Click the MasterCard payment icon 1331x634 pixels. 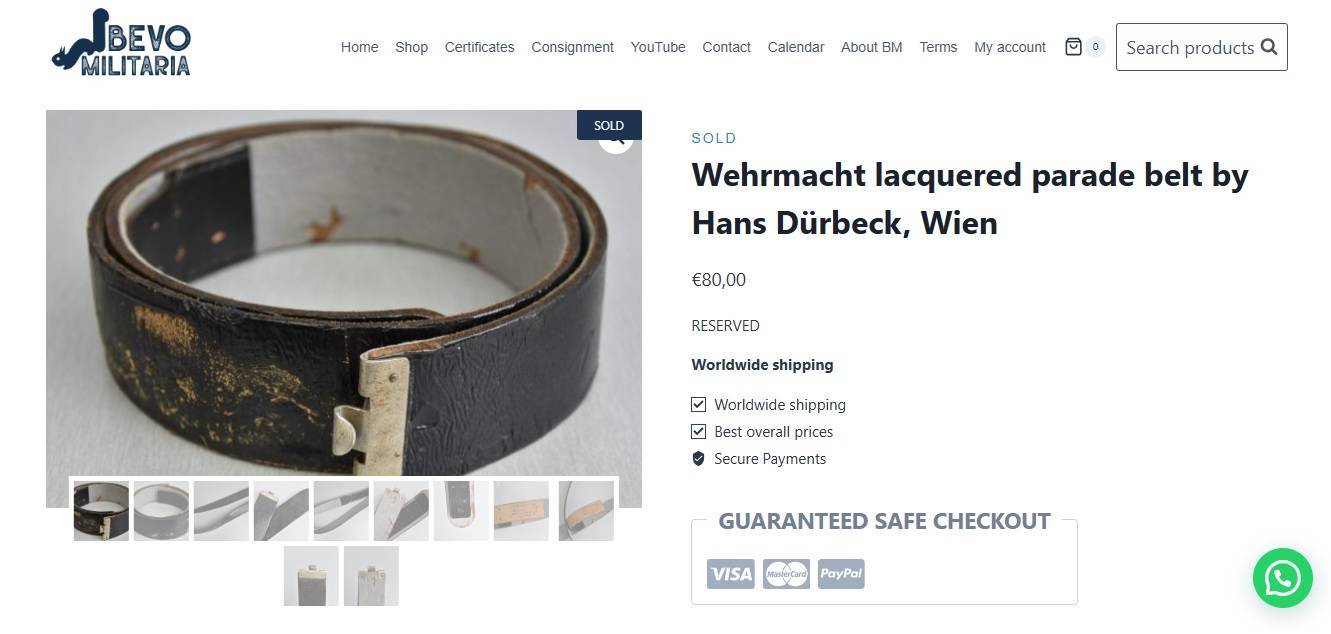(786, 574)
